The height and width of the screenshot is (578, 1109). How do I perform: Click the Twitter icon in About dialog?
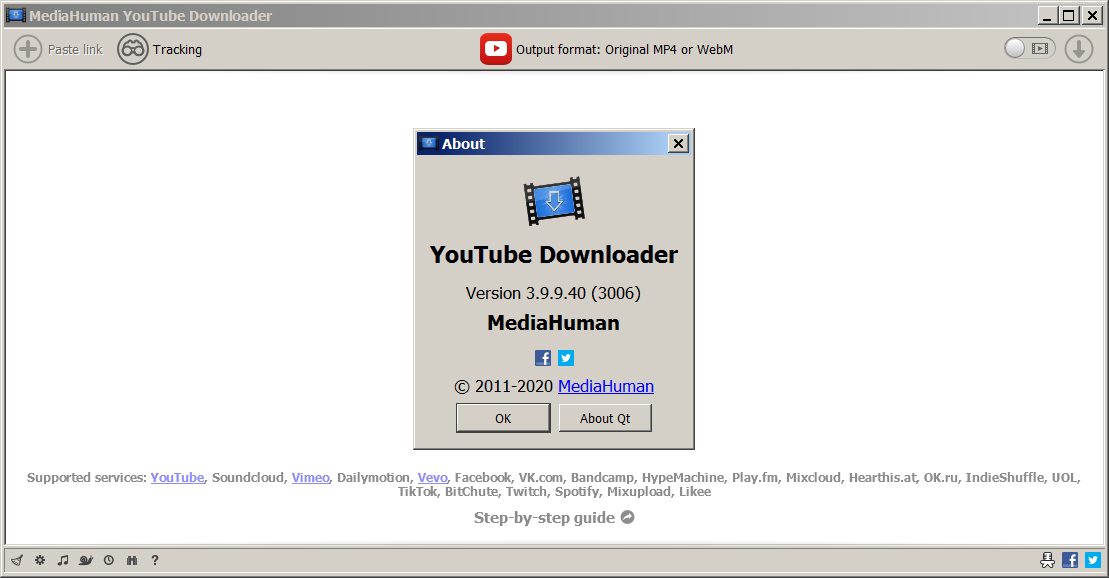566,358
